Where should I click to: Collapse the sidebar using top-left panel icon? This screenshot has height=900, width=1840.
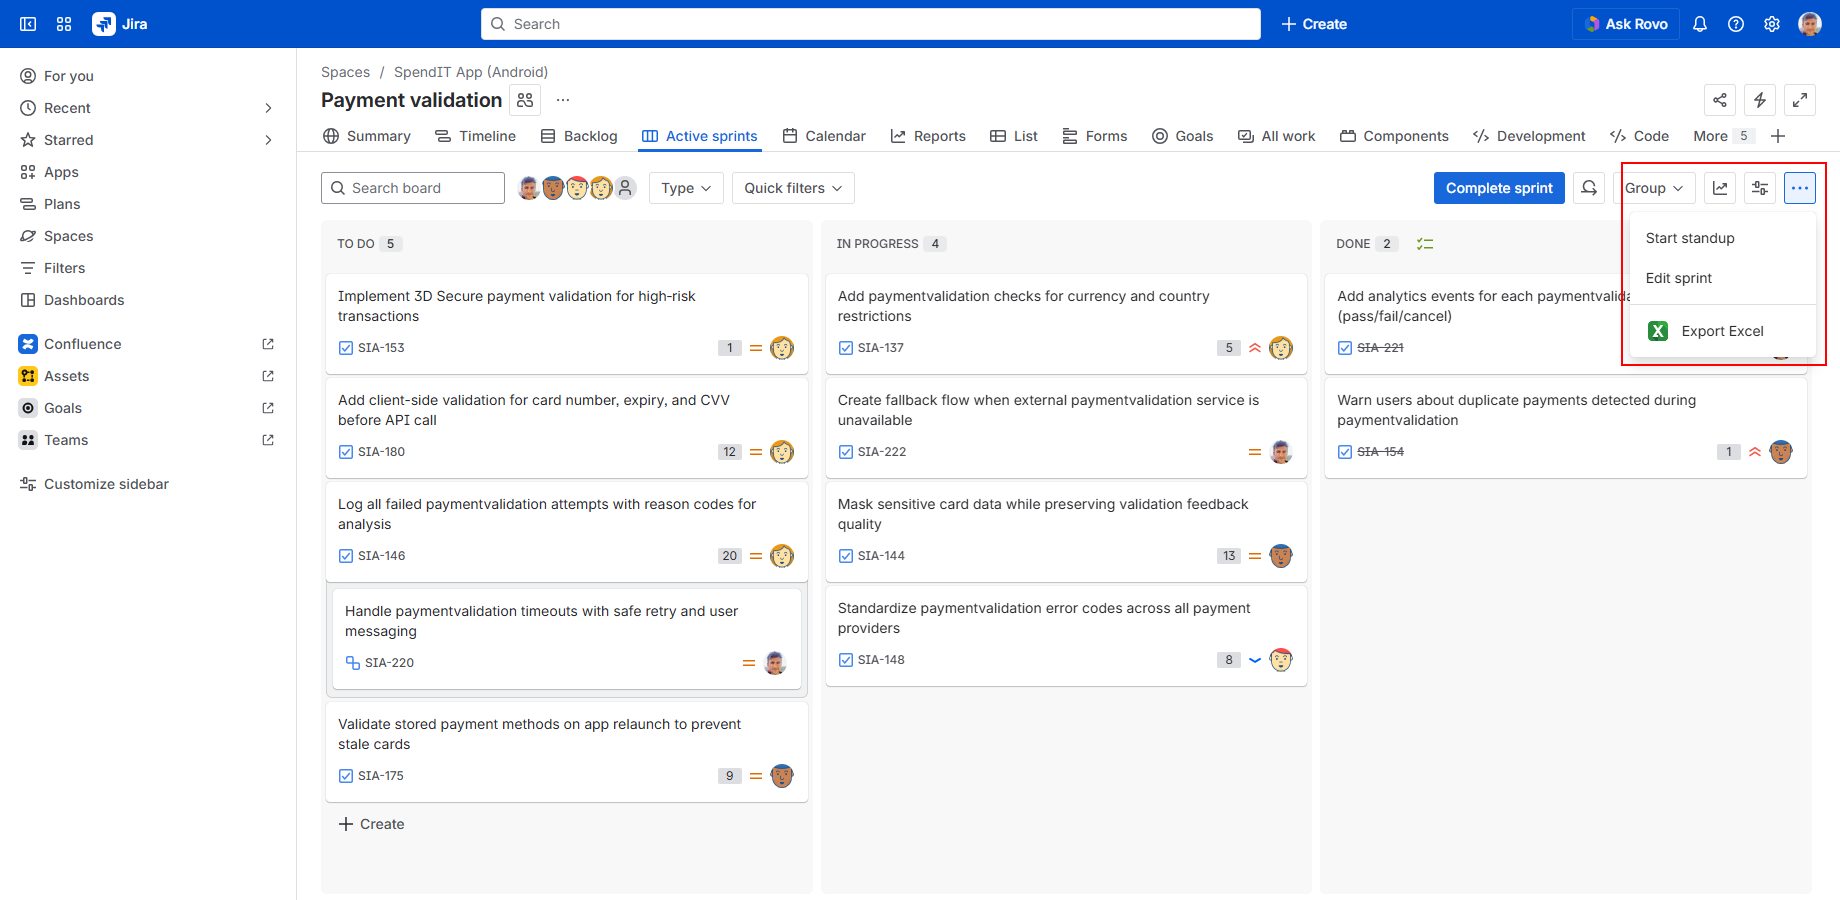coord(28,24)
